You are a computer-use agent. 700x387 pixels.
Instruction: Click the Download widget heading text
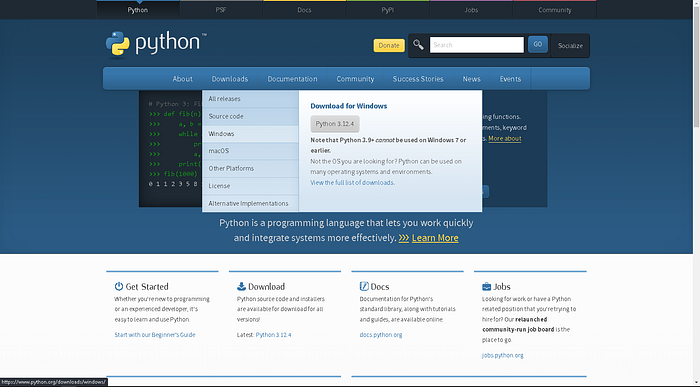tap(267, 287)
